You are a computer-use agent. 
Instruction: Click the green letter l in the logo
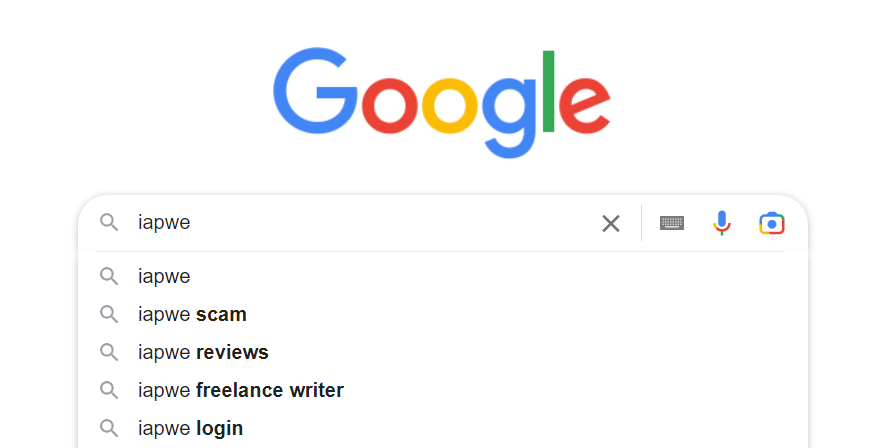548,91
